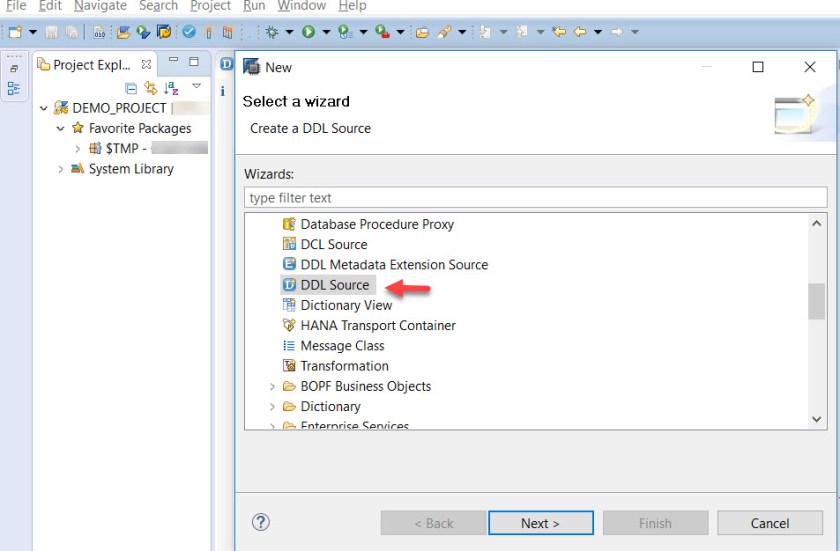Expand the System Library node
Viewport: 840px width, 551px height.
61,169
